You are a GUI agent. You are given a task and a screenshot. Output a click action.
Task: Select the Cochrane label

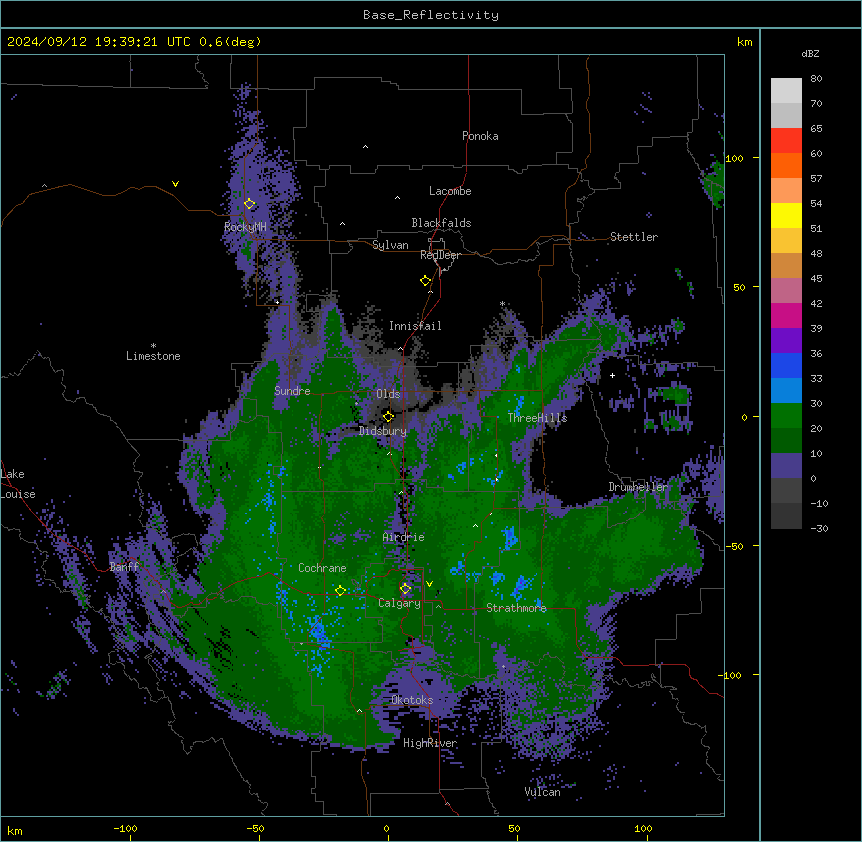(322, 568)
